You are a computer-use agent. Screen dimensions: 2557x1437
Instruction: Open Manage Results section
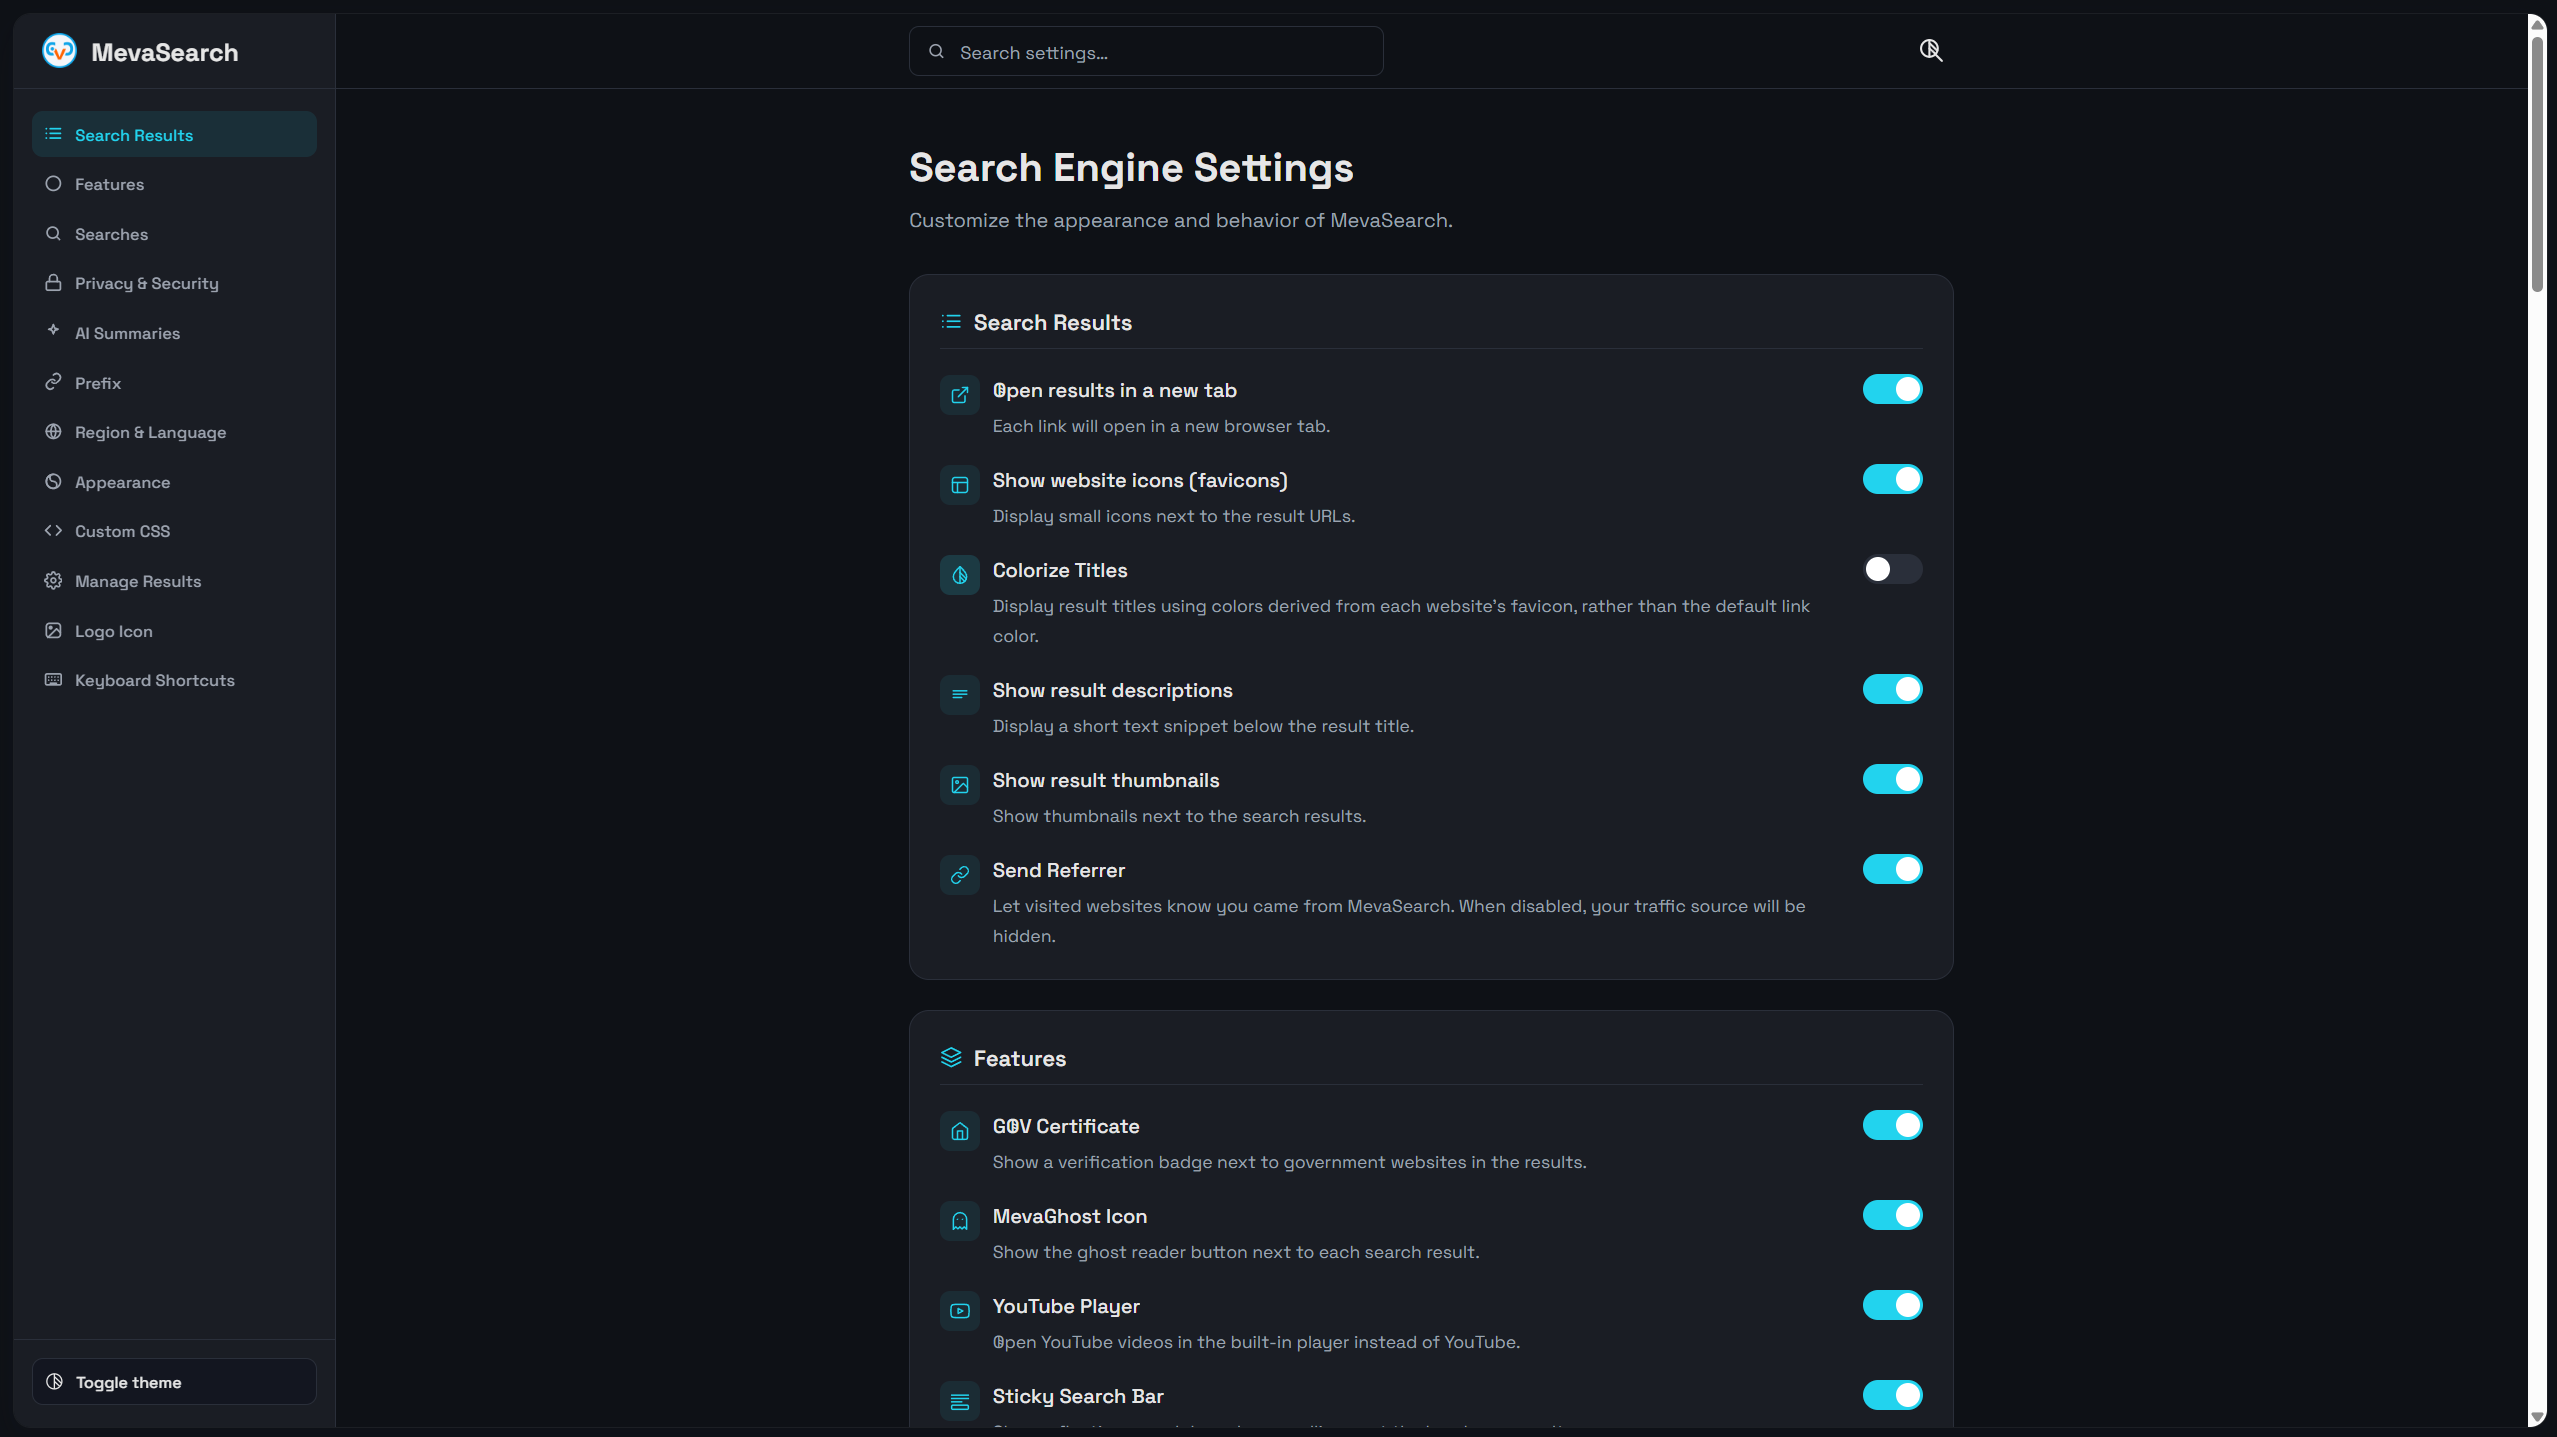[174, 581]
